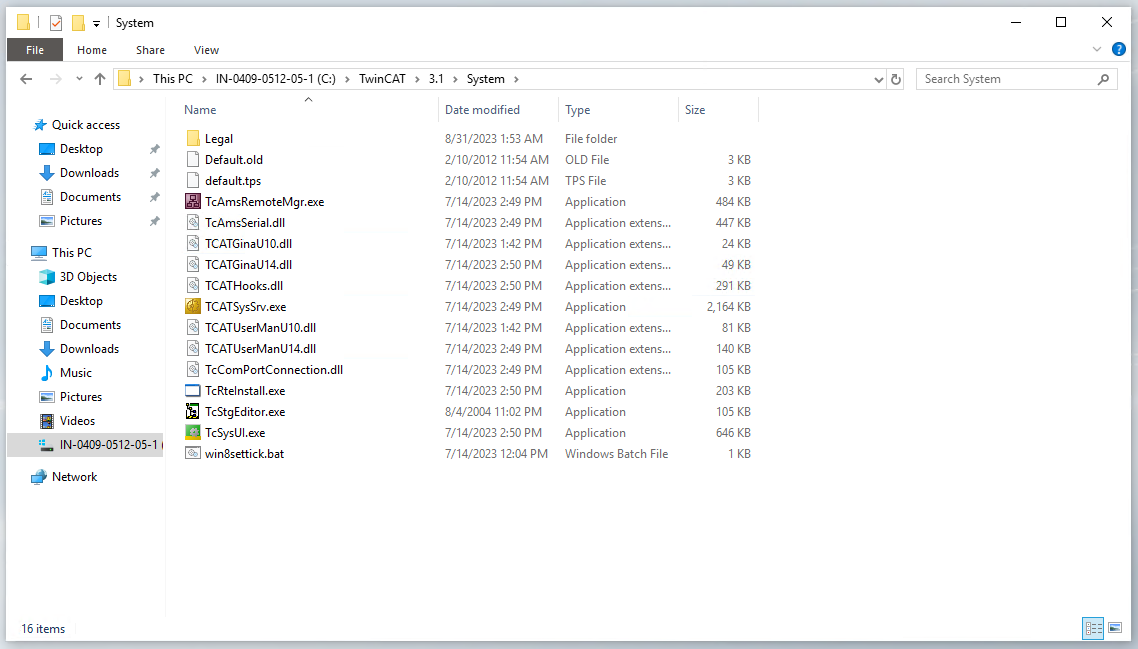
Task: Click the Windows Batch File type cell
Action: tap(616, 454)
